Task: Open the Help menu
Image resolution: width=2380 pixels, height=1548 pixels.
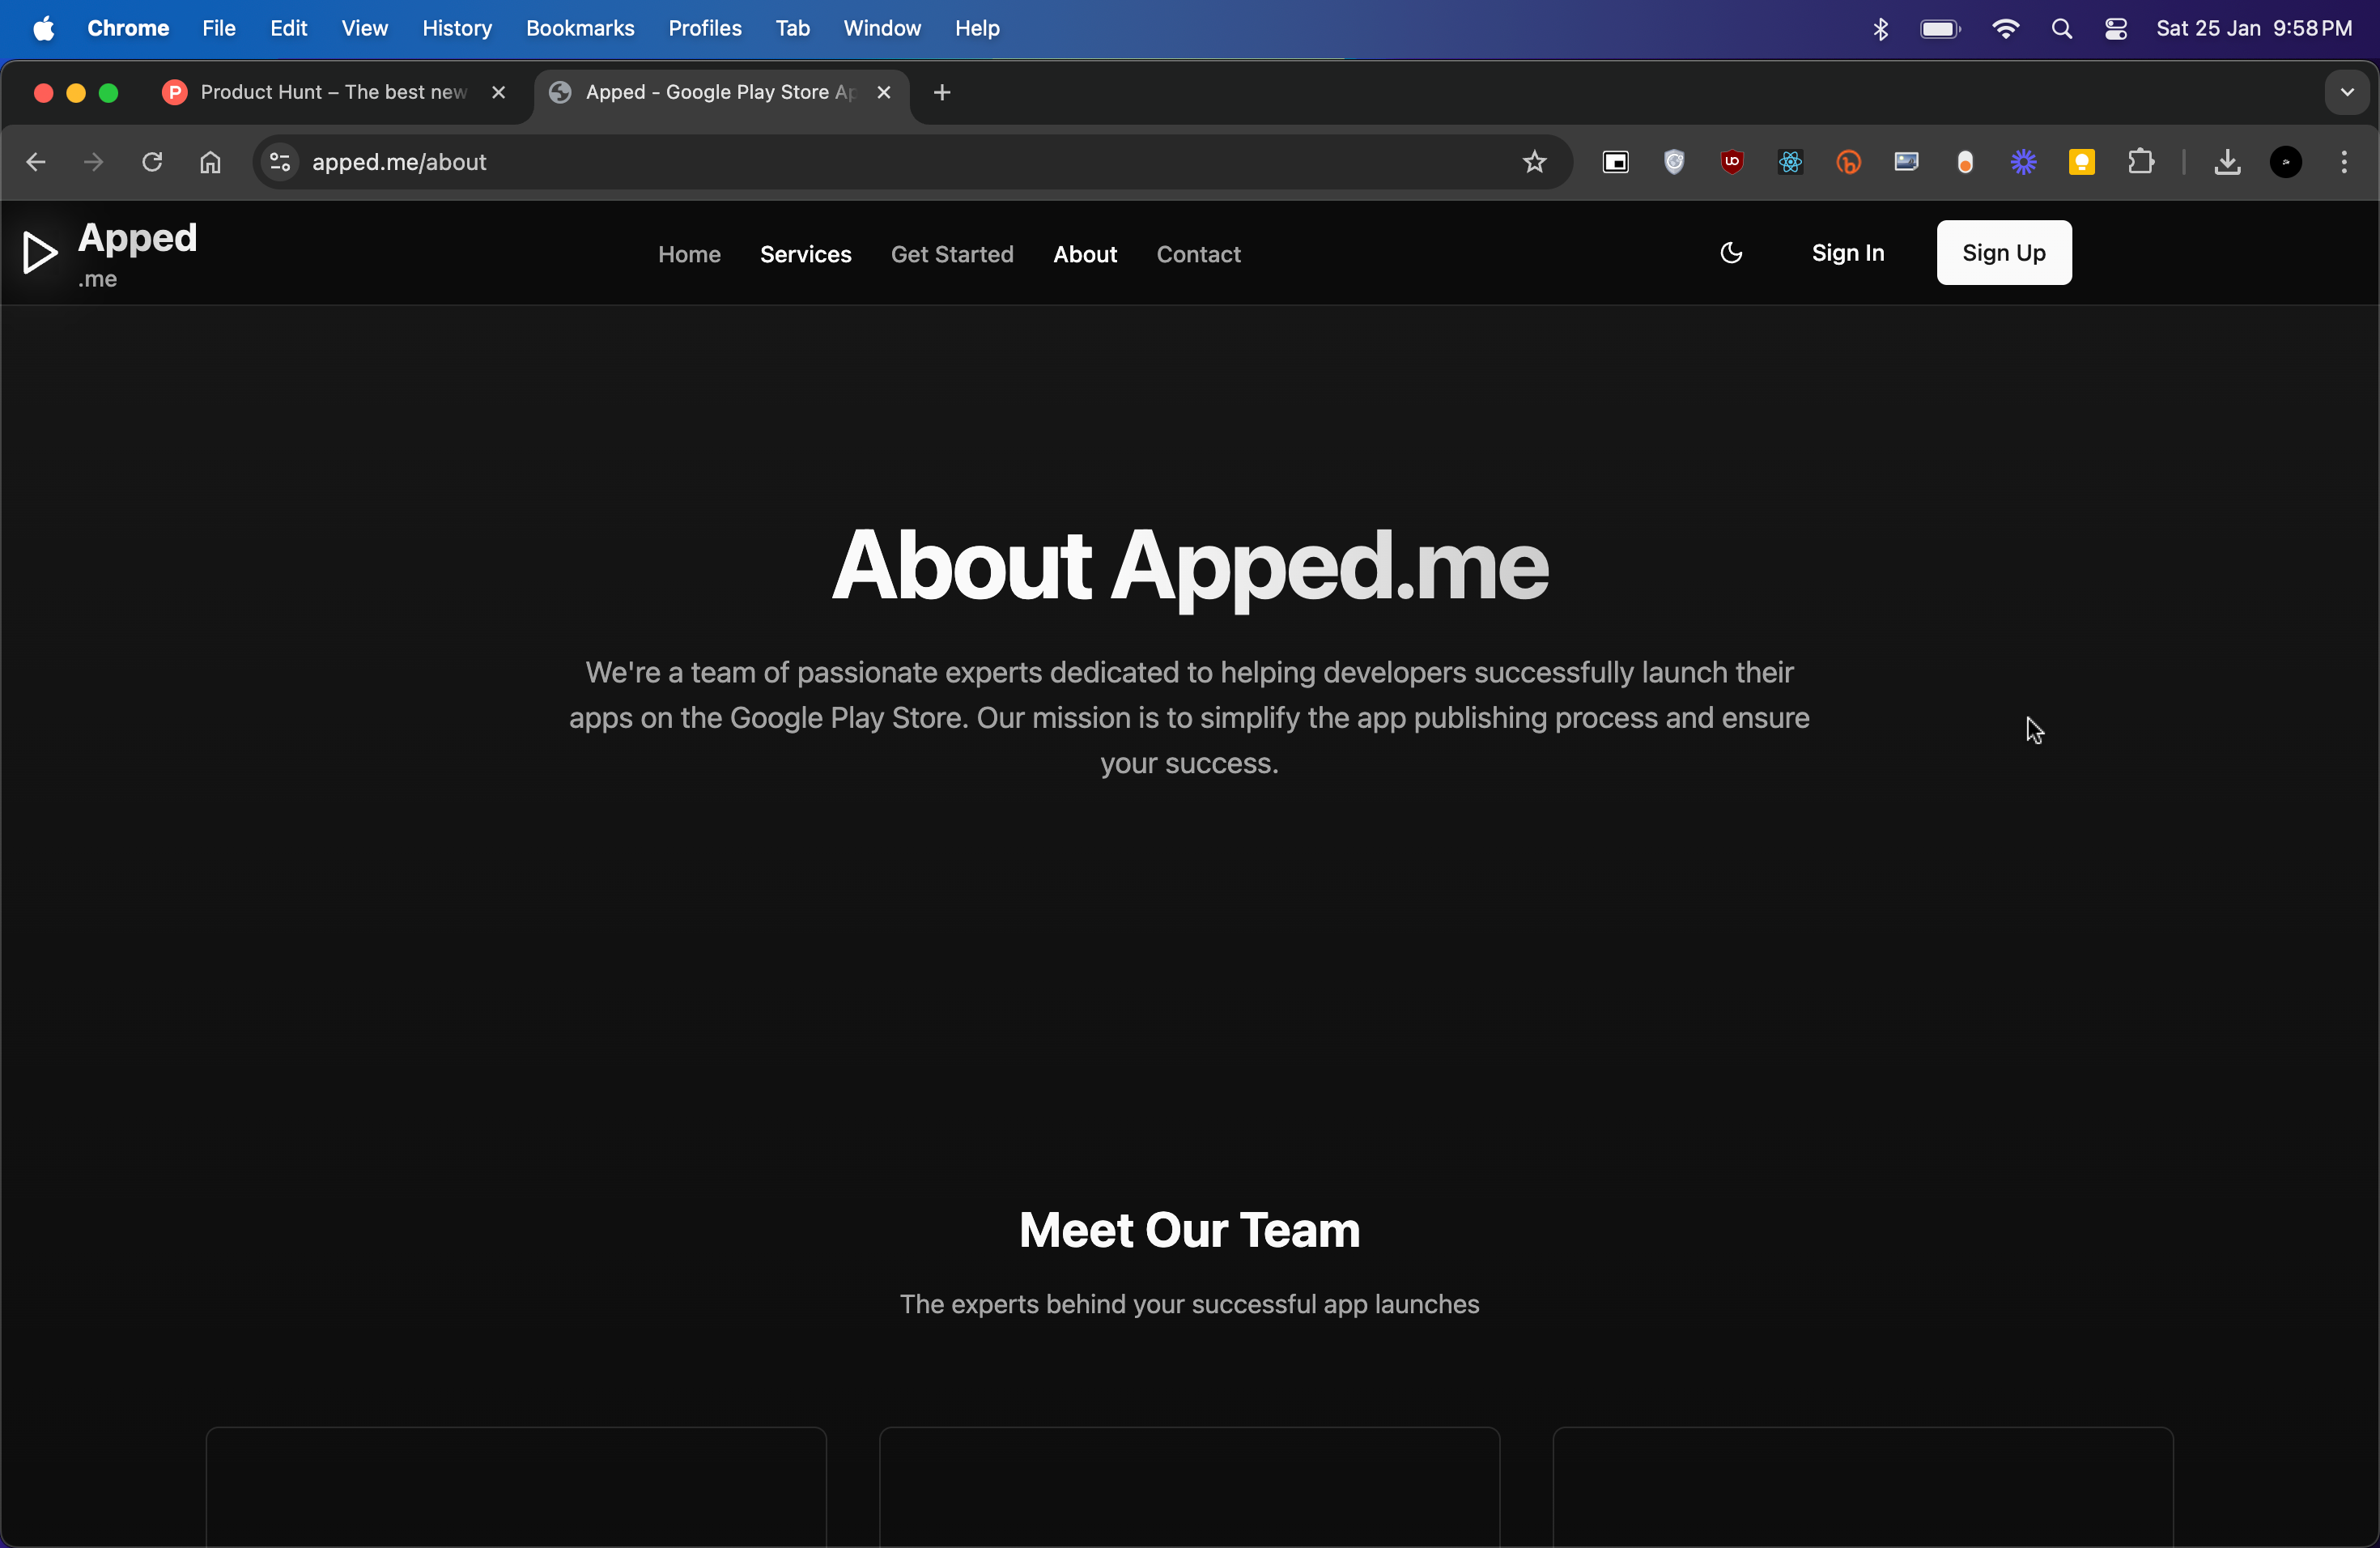Action: 977,29
